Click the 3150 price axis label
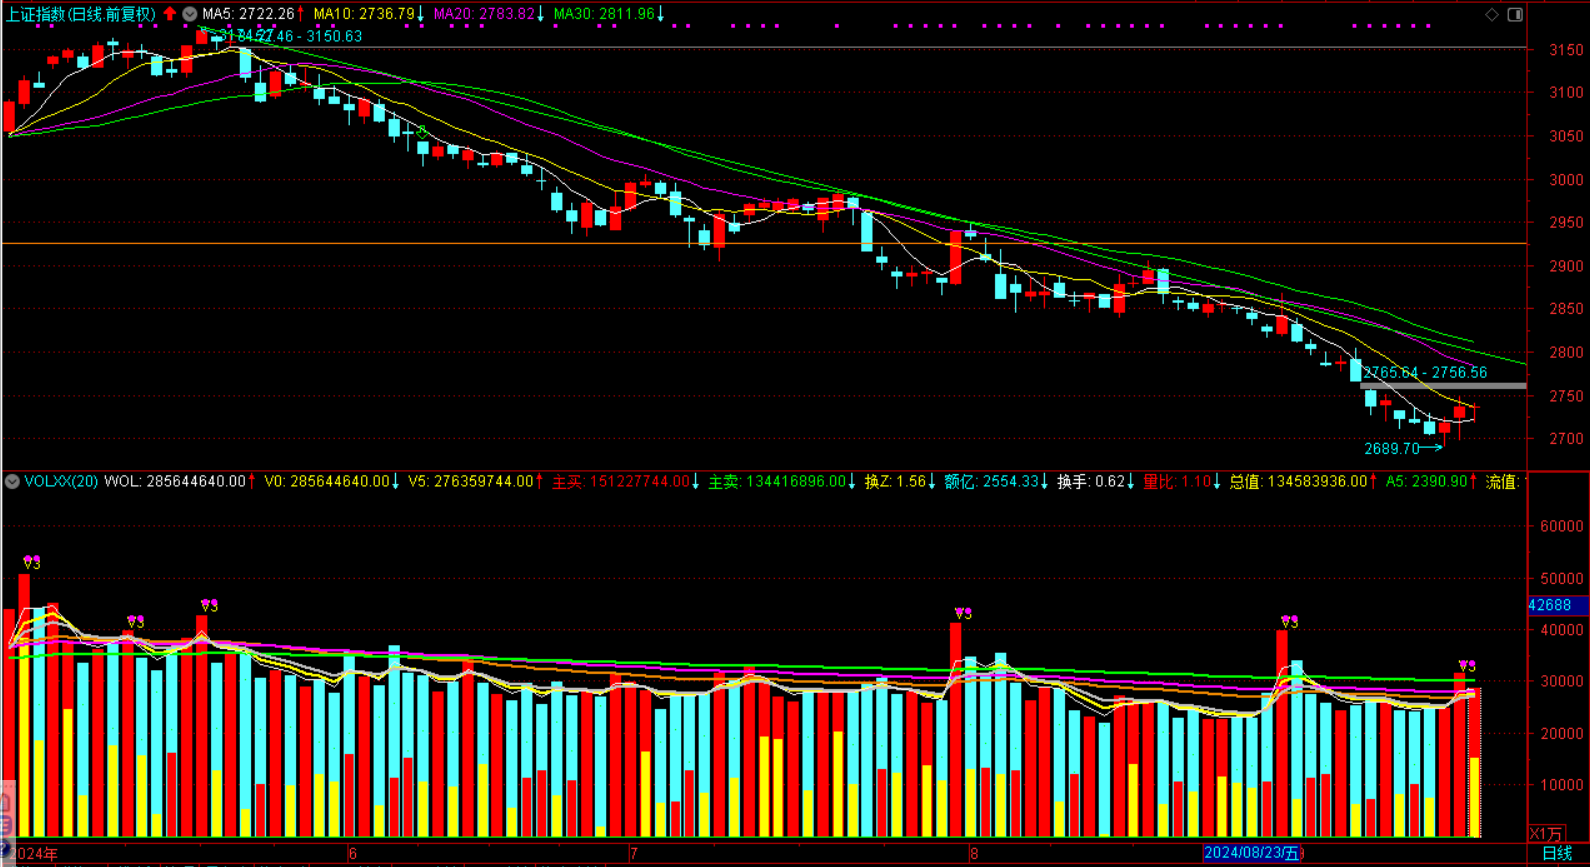This screenshot has width=1590, height=867. tap(1566, 50)
